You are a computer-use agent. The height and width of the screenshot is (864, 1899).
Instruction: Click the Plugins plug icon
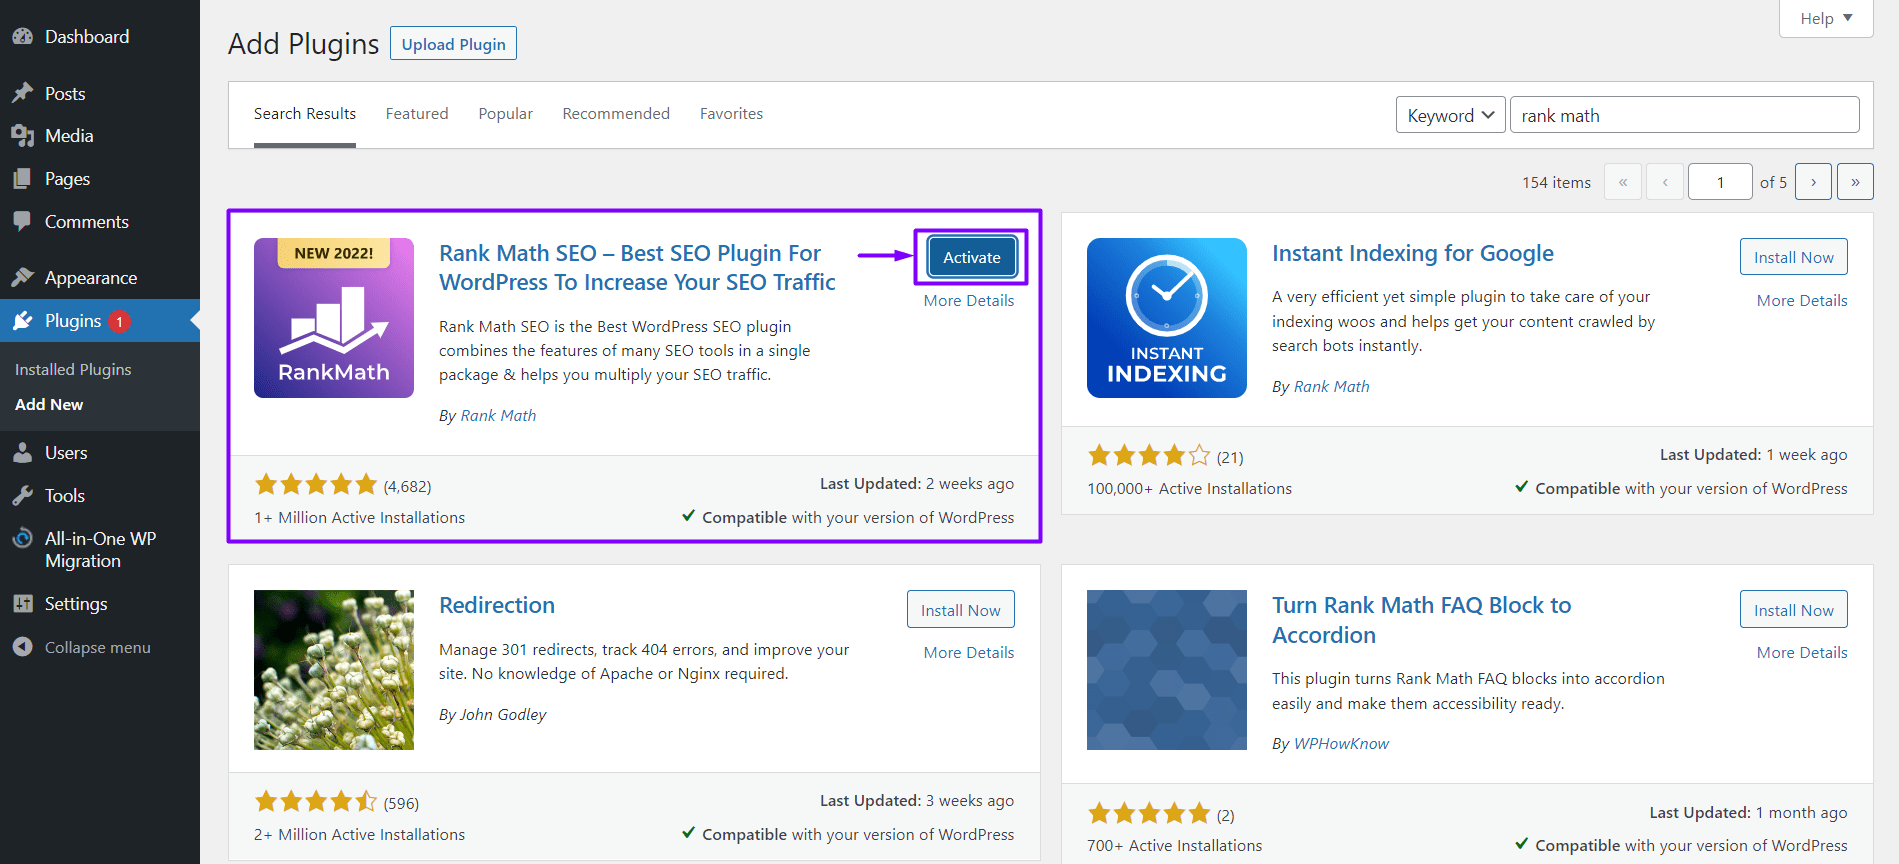coord(22,321)
